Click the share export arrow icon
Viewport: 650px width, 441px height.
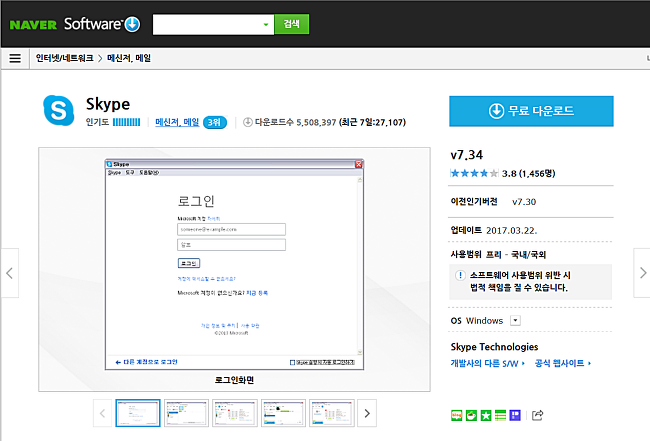pos(538,415)
